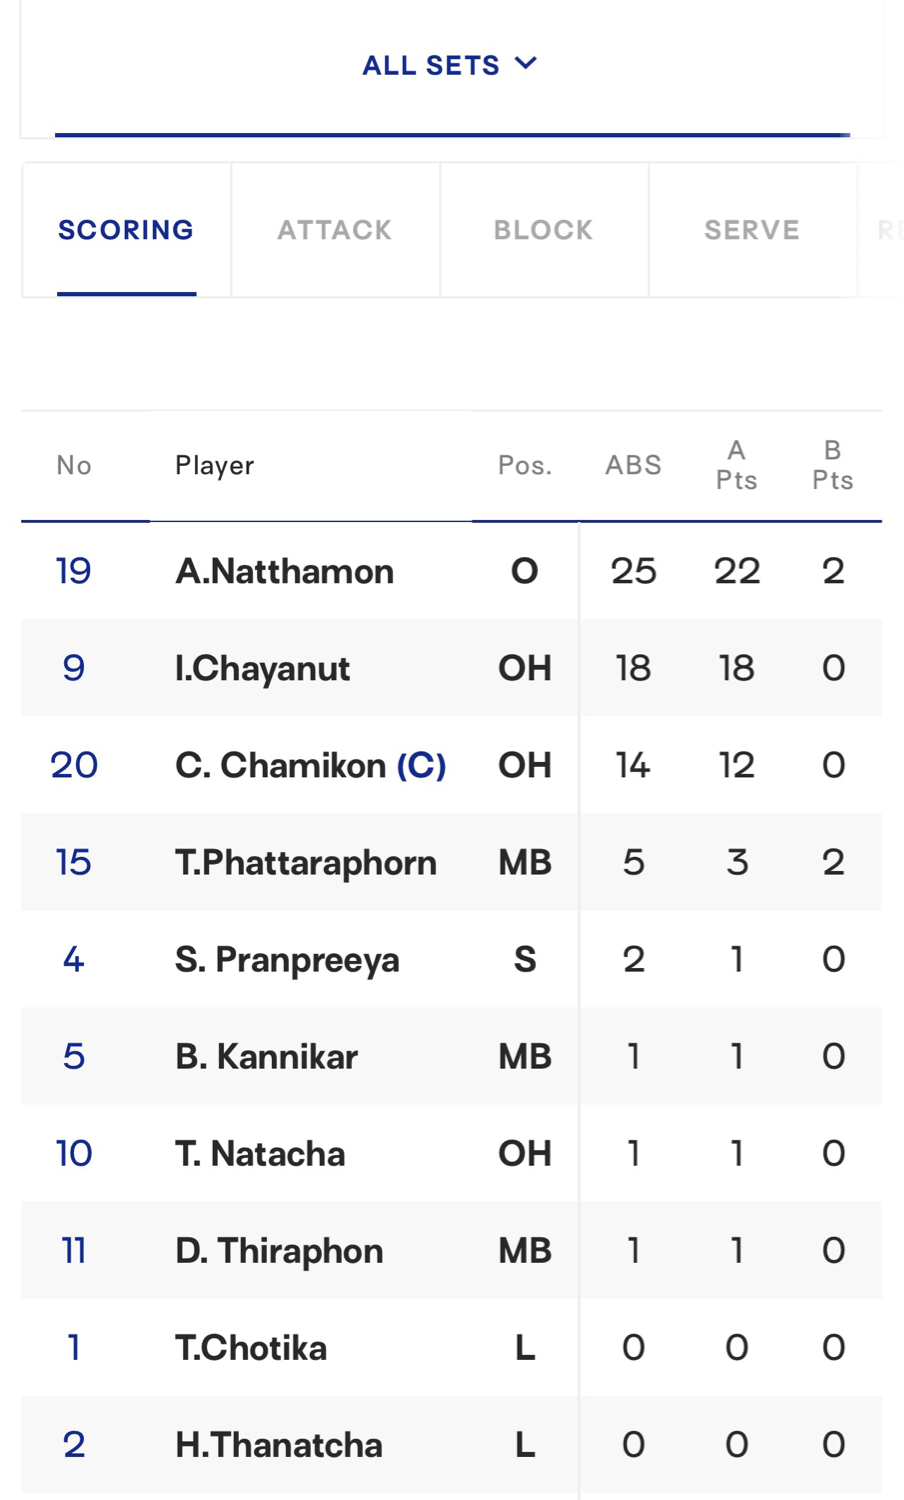The image size is (904, 1500).
Task: Open player I.Chayanut's profile
Action: (x=263, y=668)
